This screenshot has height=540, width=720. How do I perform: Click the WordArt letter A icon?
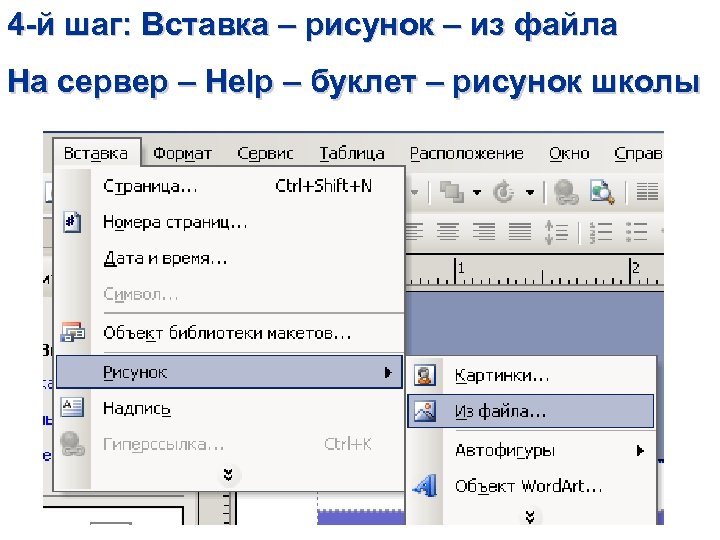click(x=425, y=485)
